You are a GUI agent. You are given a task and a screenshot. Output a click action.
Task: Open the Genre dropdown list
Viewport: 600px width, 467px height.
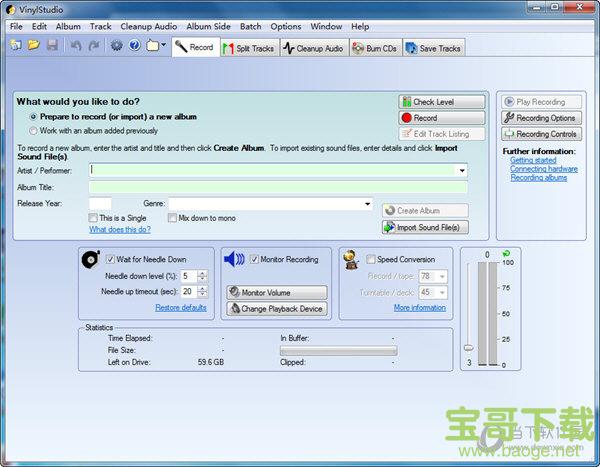tap(368, 204)
